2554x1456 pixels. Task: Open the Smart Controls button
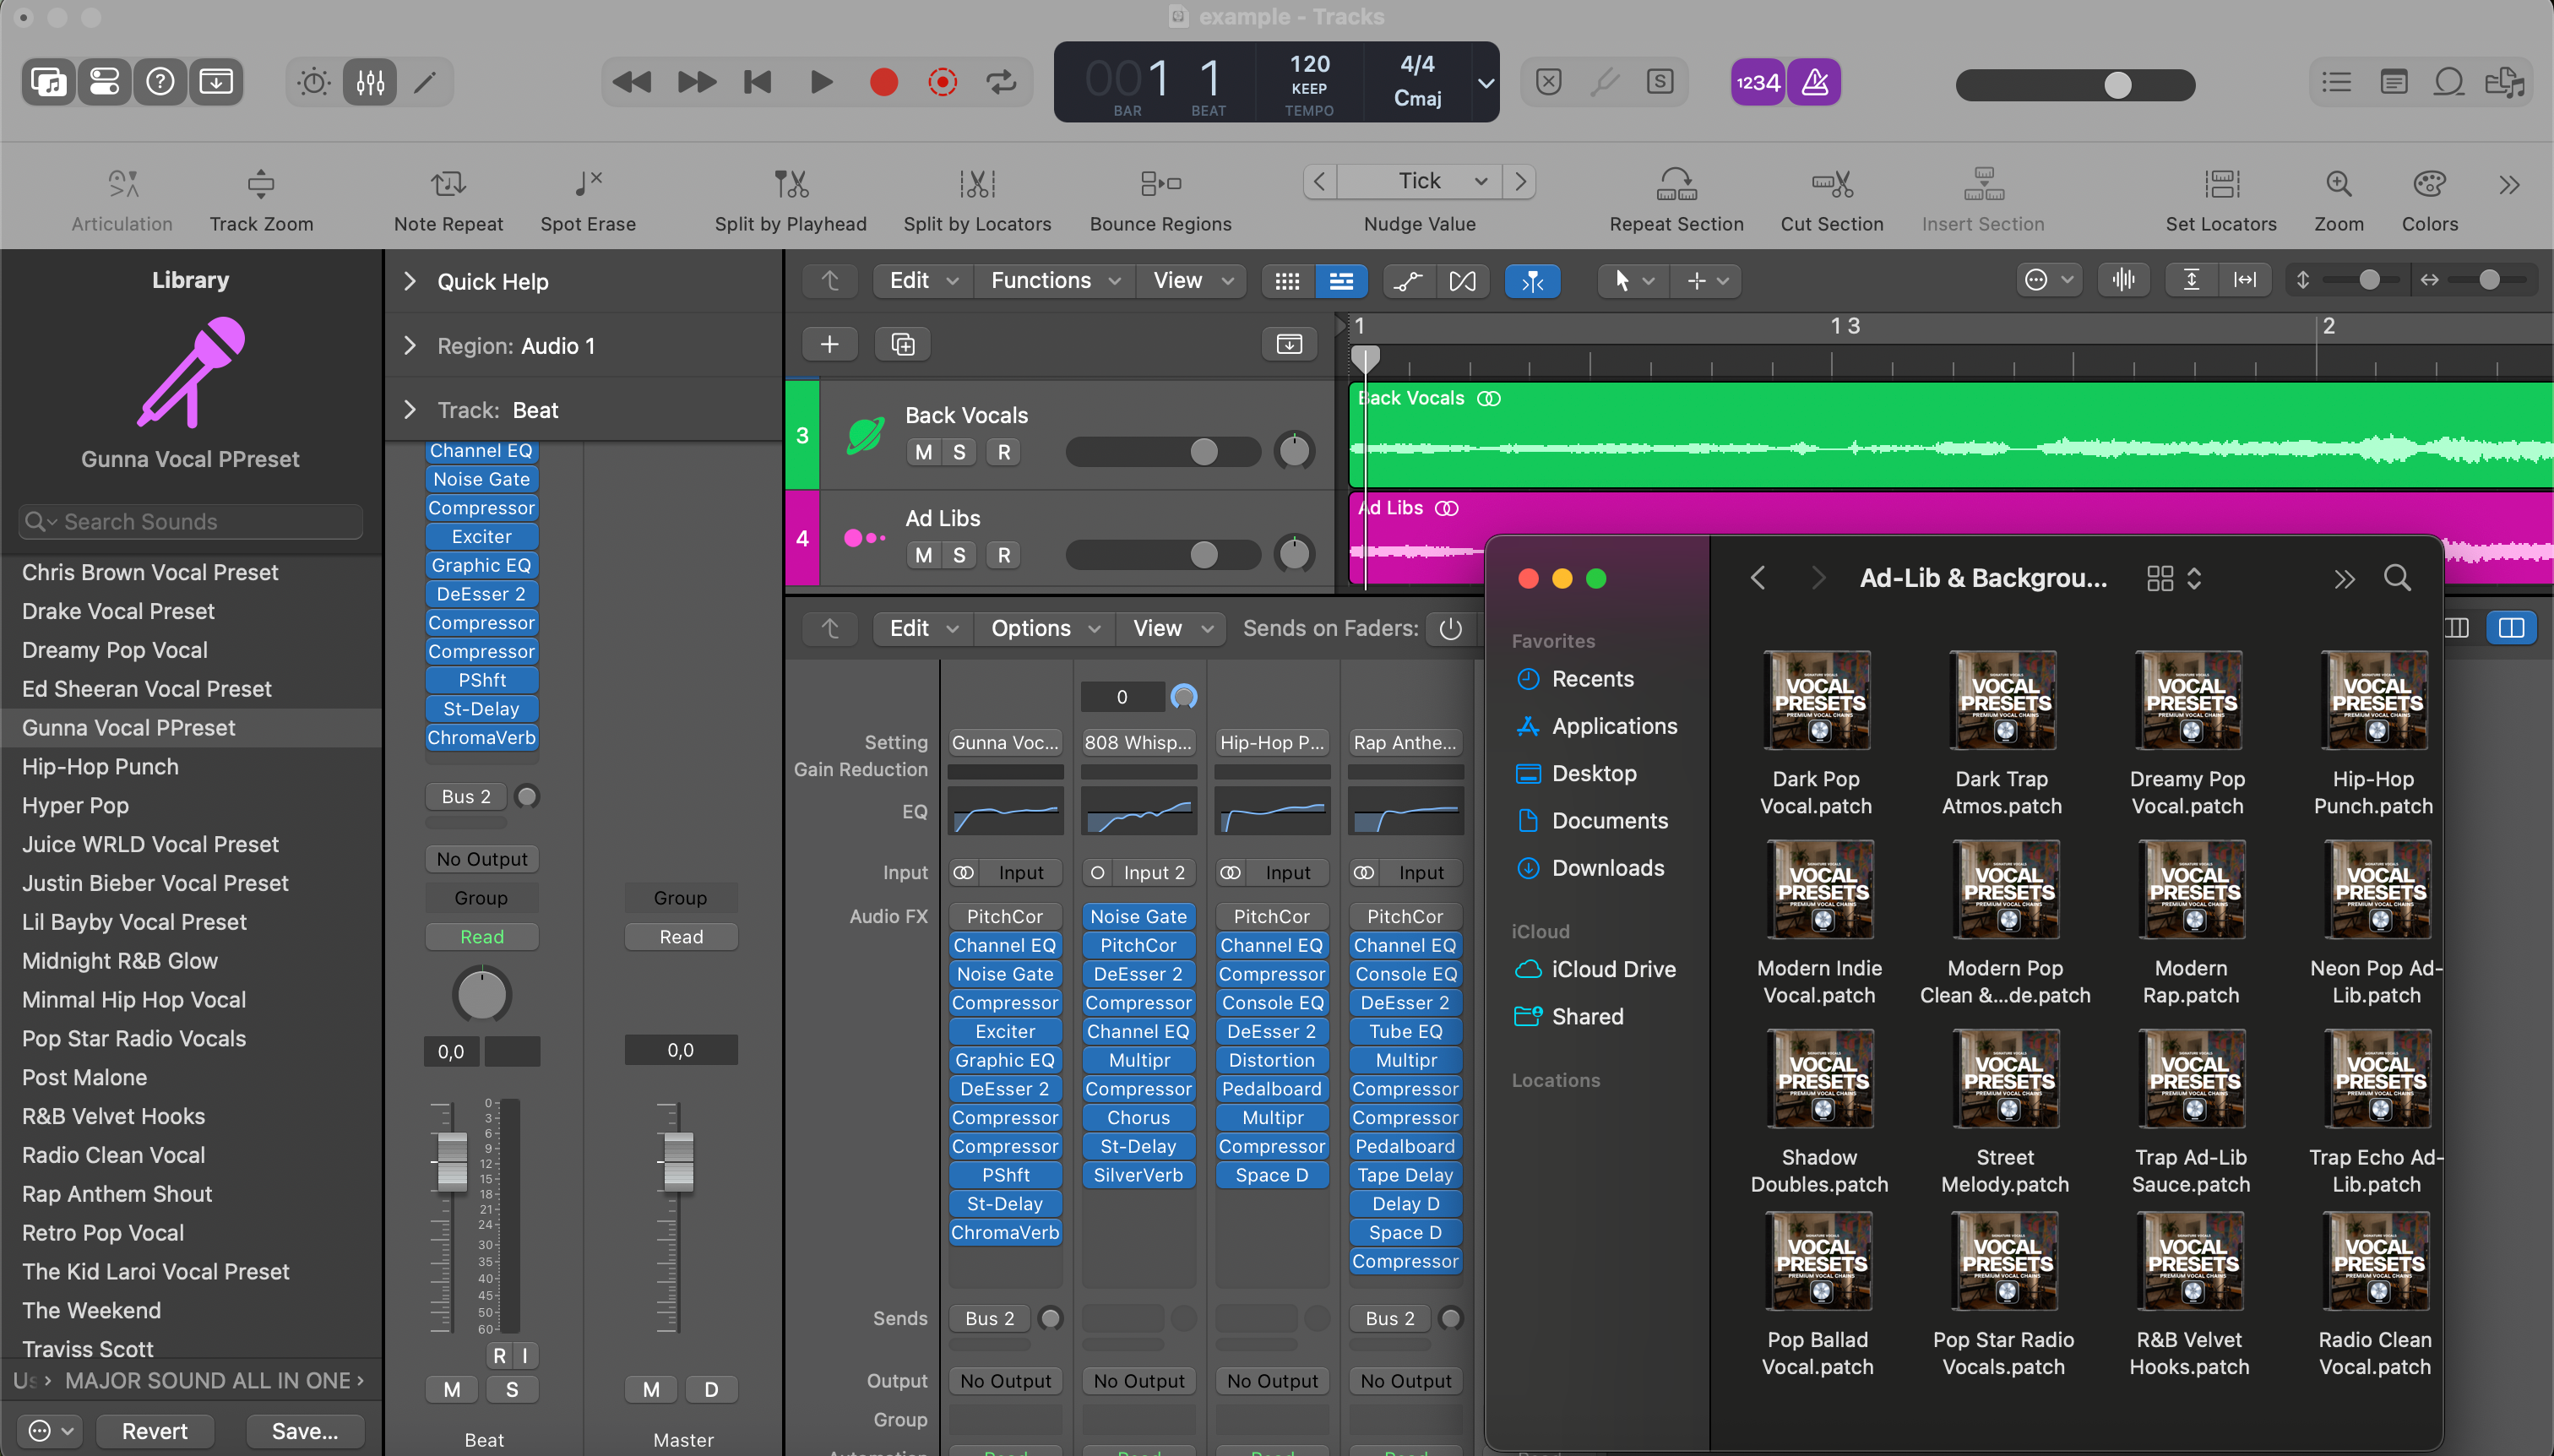313,82
